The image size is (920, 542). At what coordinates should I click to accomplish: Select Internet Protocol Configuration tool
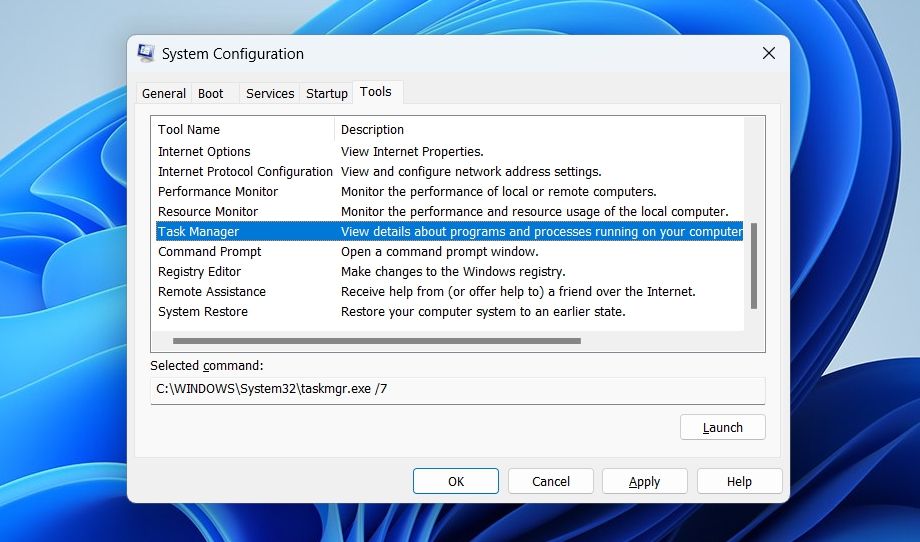click(449, 172)
